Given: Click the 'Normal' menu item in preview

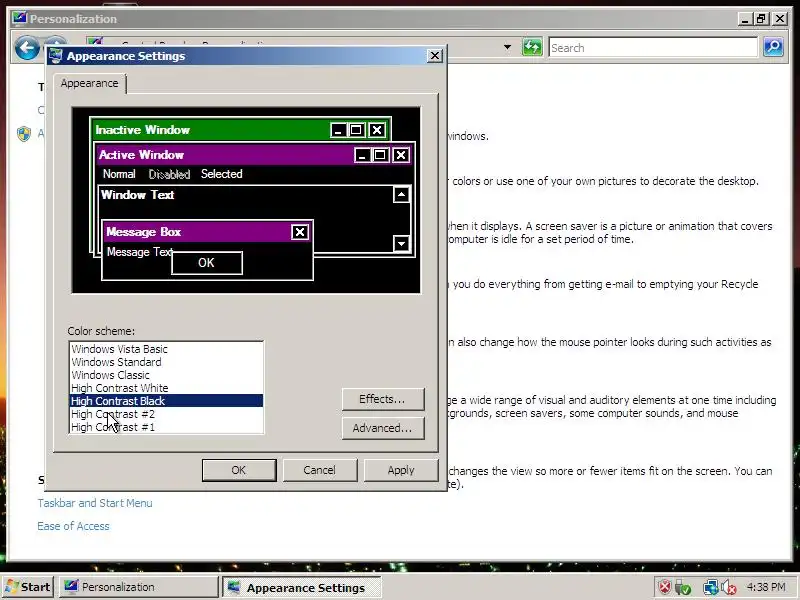Looking at the screenshot, I should (119, 174).
